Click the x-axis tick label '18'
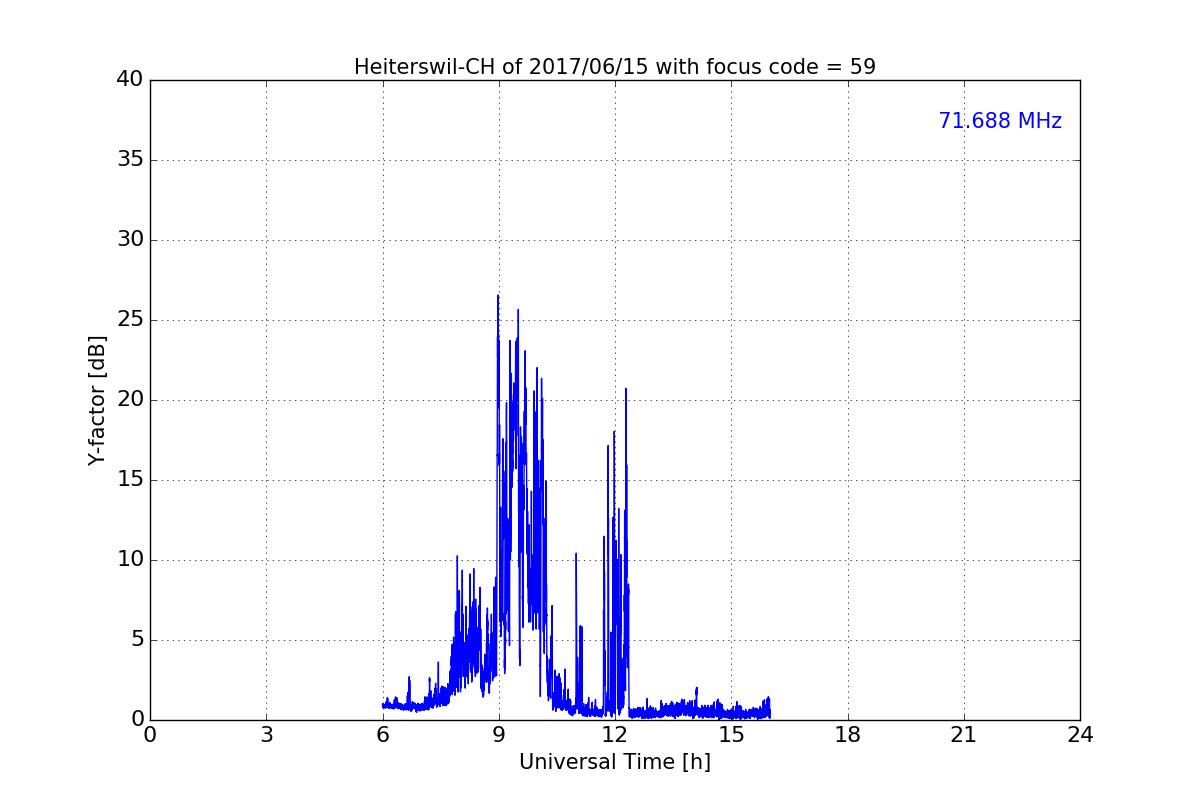This screenshot has height=800, width=1200. (x=848, y=735)
